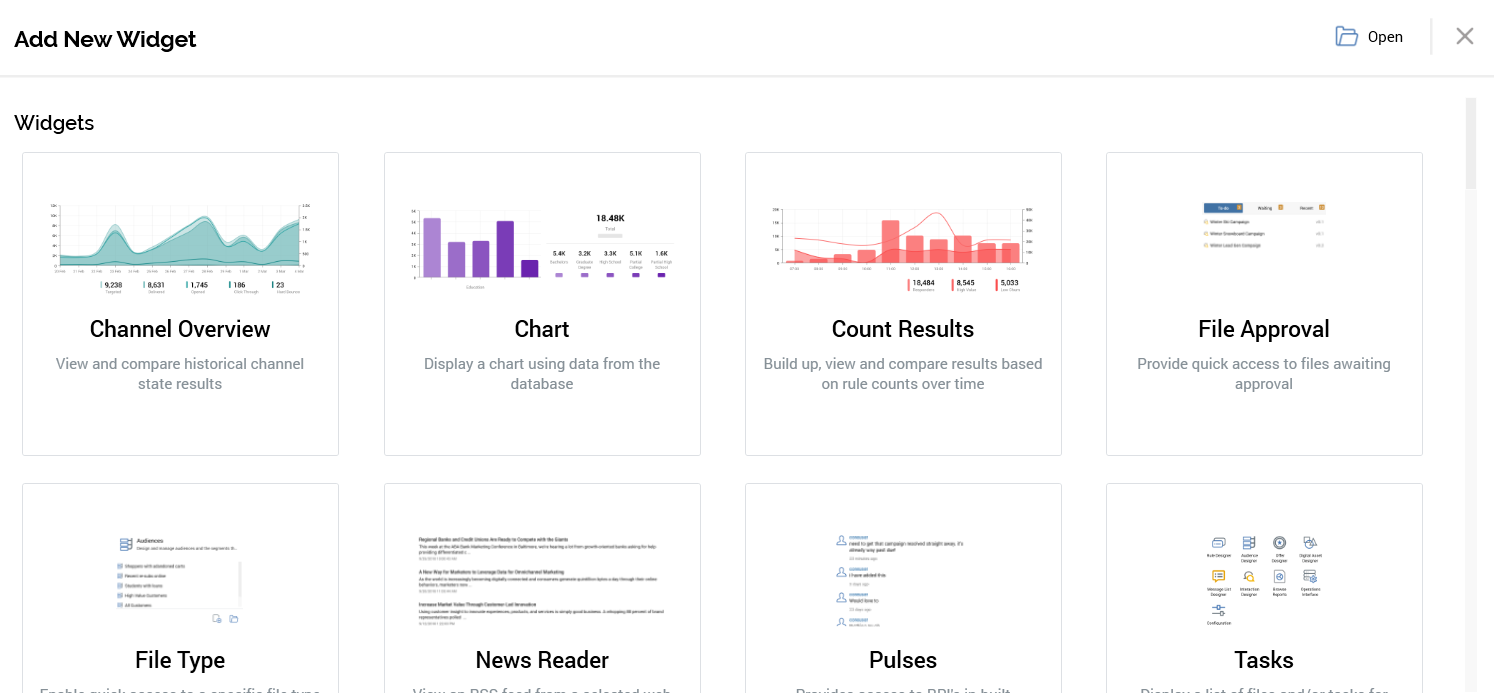Click the Open button label
Screen dimensions: 1494x698
[x=1385, y=37]
